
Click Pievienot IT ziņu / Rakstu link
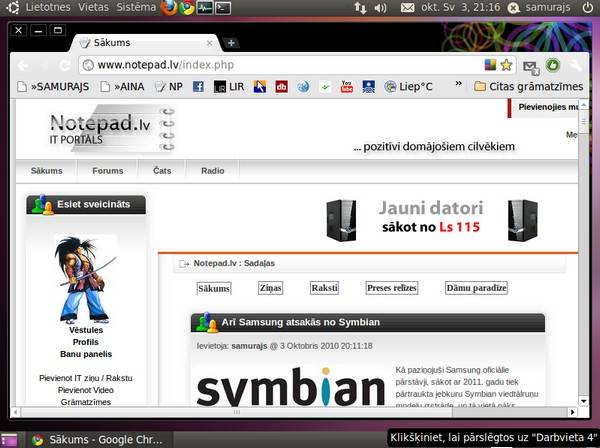coord(86,378)
